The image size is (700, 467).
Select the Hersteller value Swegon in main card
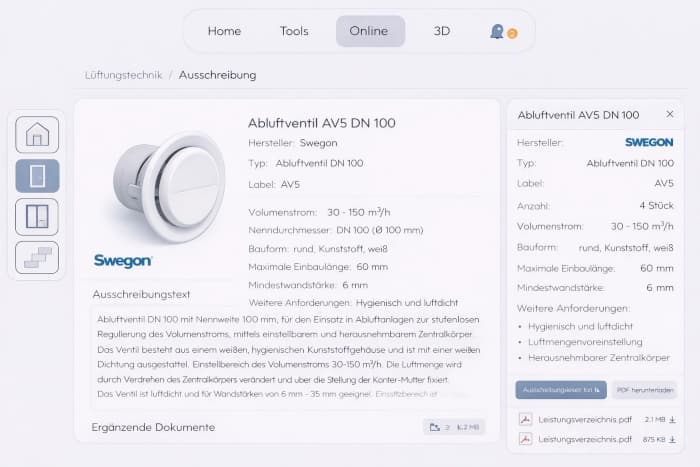click(318, 143)
